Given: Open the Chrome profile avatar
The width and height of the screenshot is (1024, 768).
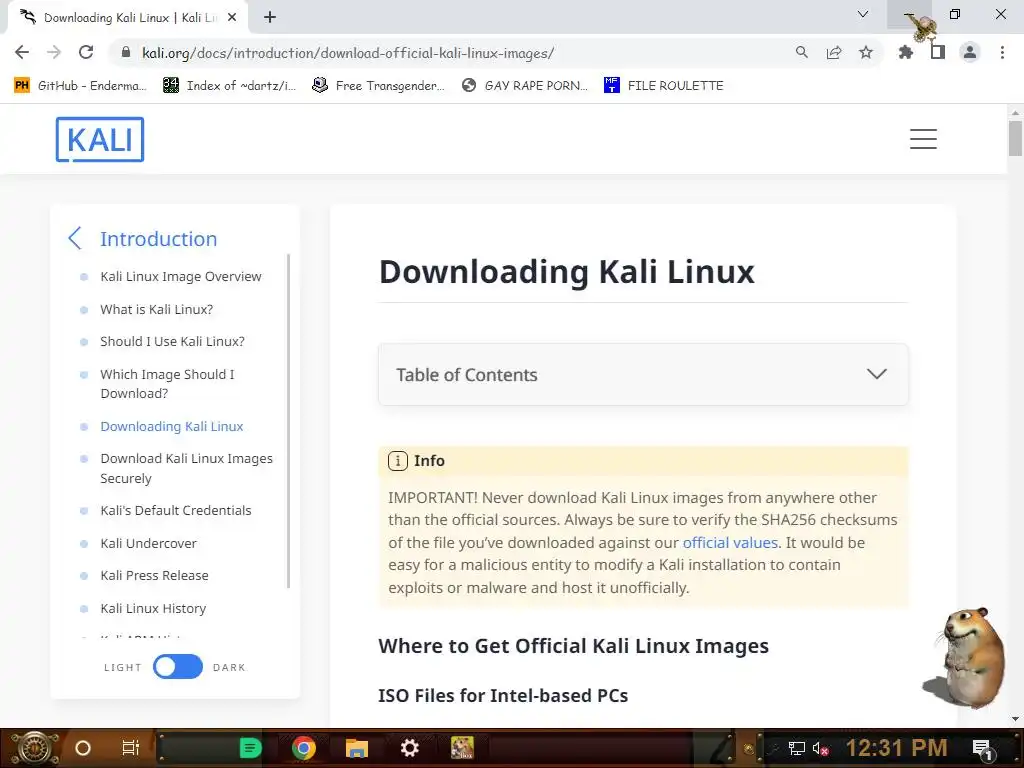Looking at the screenshot, I should tap(970, 53).
